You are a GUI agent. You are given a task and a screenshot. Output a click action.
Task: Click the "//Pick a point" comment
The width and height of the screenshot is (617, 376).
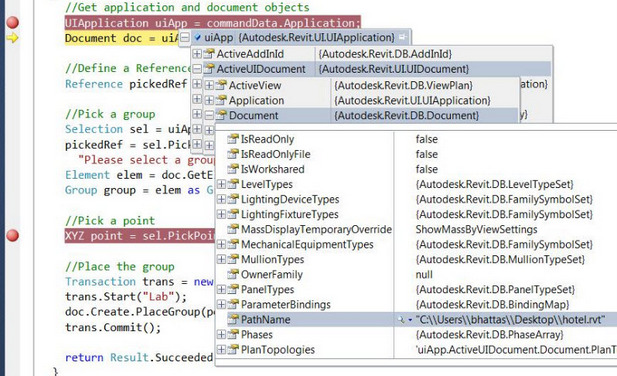pyautogui.click(x=110, y=221)
